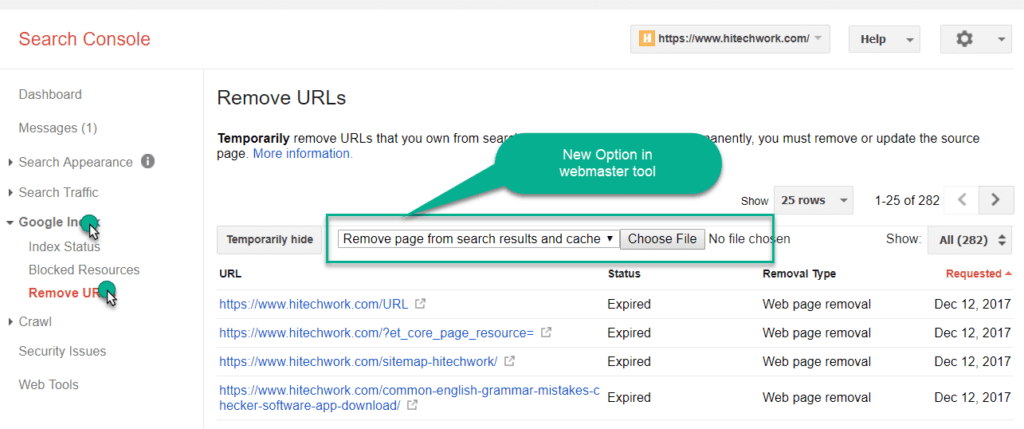Sort by the URL column header

point(230,274)
